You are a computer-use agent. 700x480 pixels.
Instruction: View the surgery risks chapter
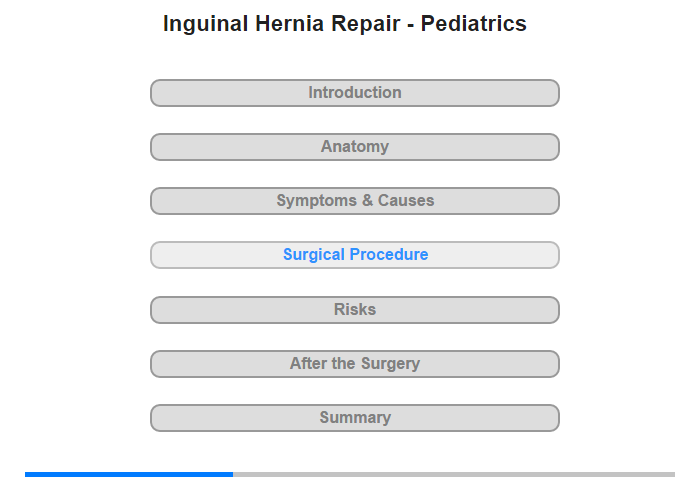[354, 309]
